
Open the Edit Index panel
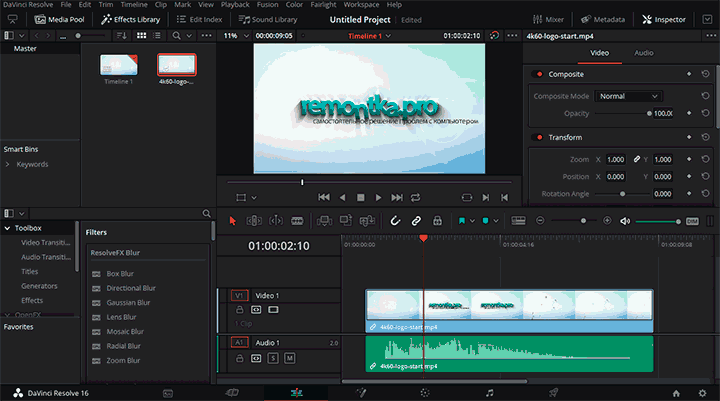click(199, 19)
